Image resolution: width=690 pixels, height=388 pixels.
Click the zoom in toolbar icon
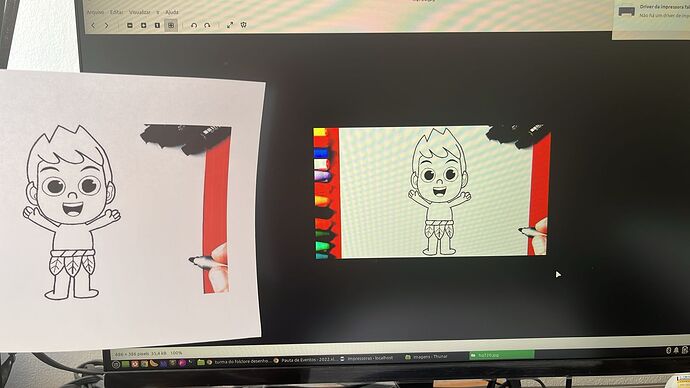pos(143,26)
